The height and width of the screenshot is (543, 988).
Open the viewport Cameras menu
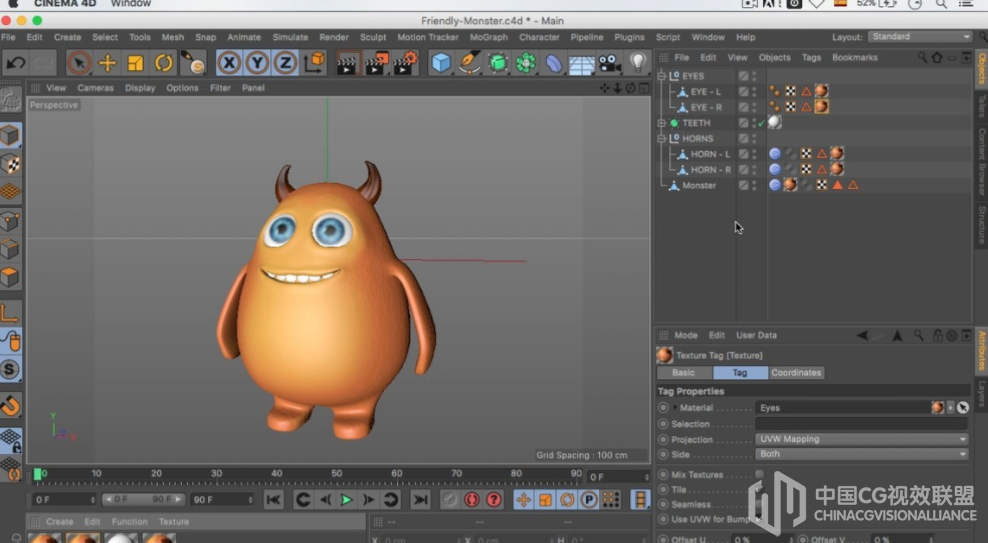pos(95,88)
